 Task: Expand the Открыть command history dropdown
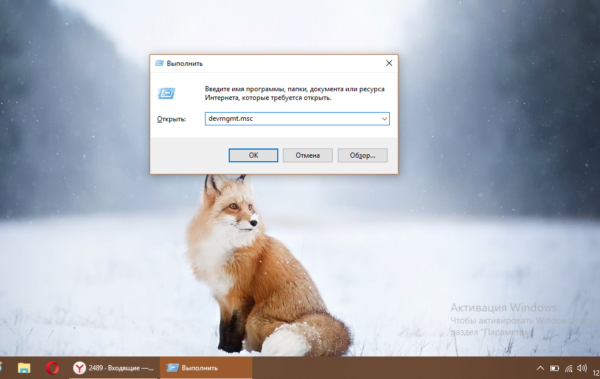click(x=384, y=119)
